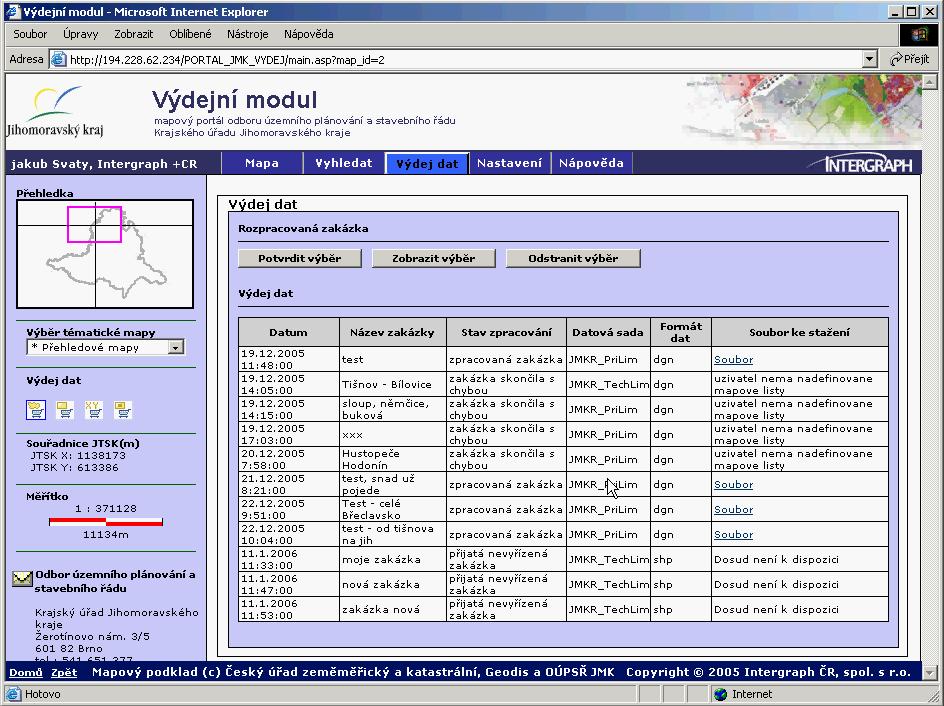The image size is (944, 706).
Task: Click the 'xxx' order name cell
Action: point(393,435)
